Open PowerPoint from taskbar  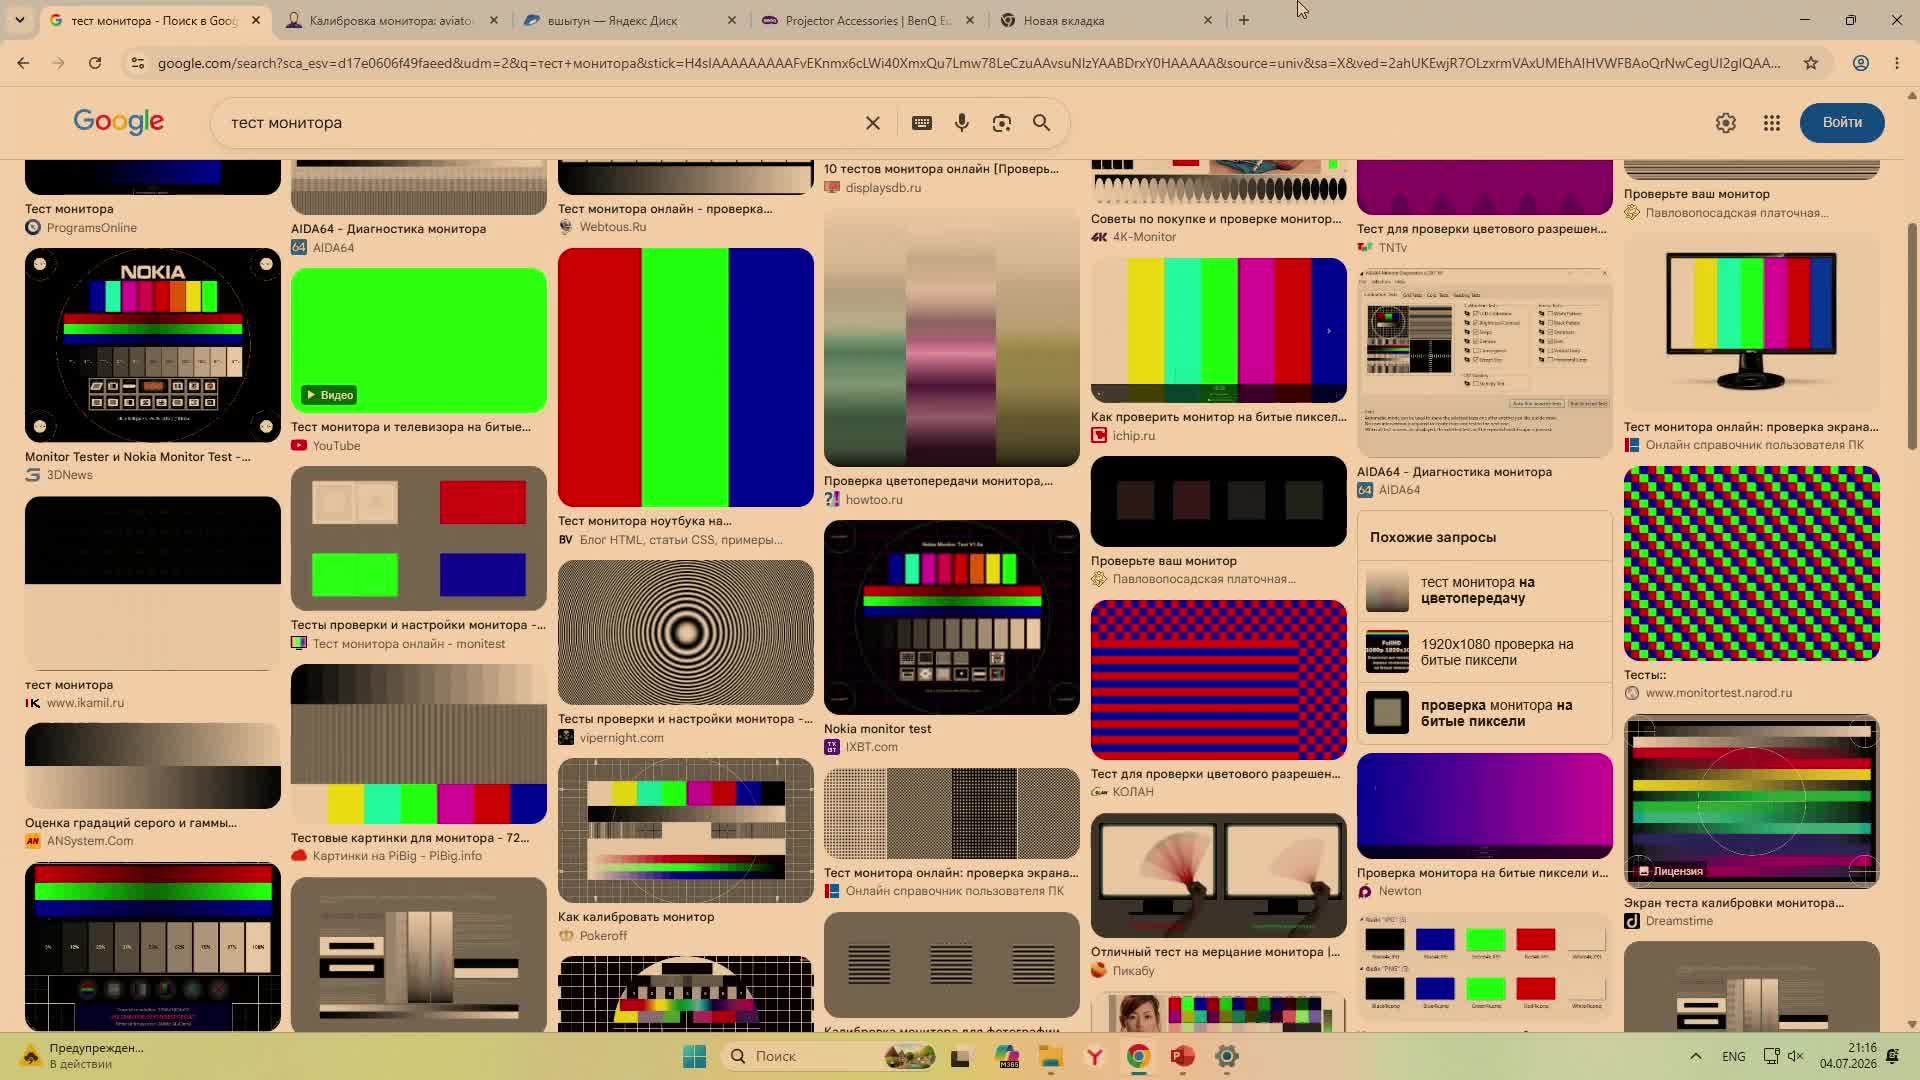point(1182,1056)
